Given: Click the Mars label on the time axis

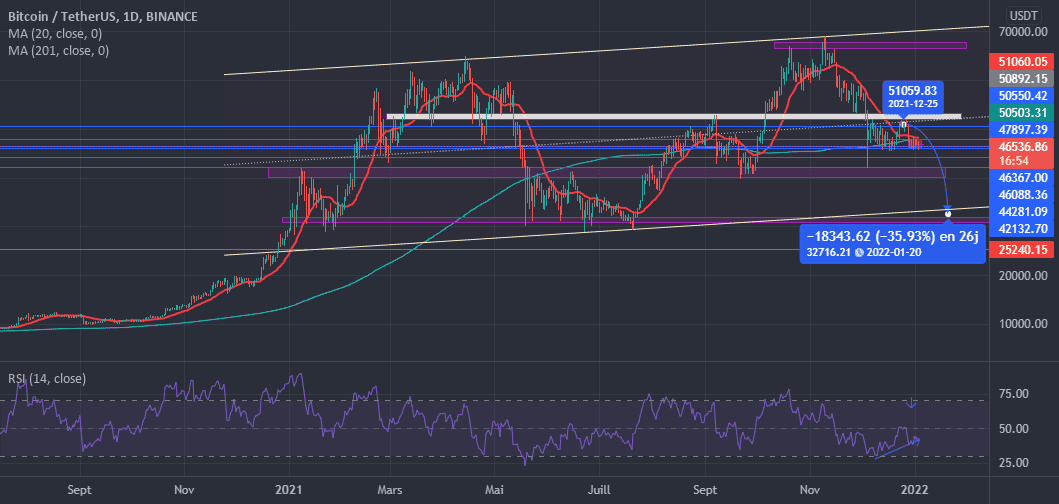Looking at the screenshot, I should tap(392, 488).
